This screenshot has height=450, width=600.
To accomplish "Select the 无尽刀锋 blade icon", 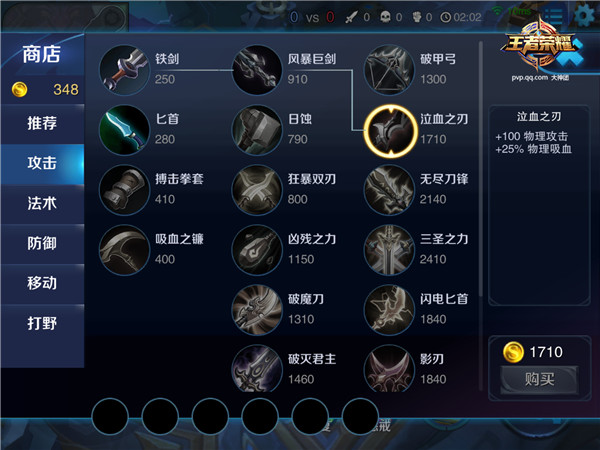I will pyautogui.click(x=390, y=190).
